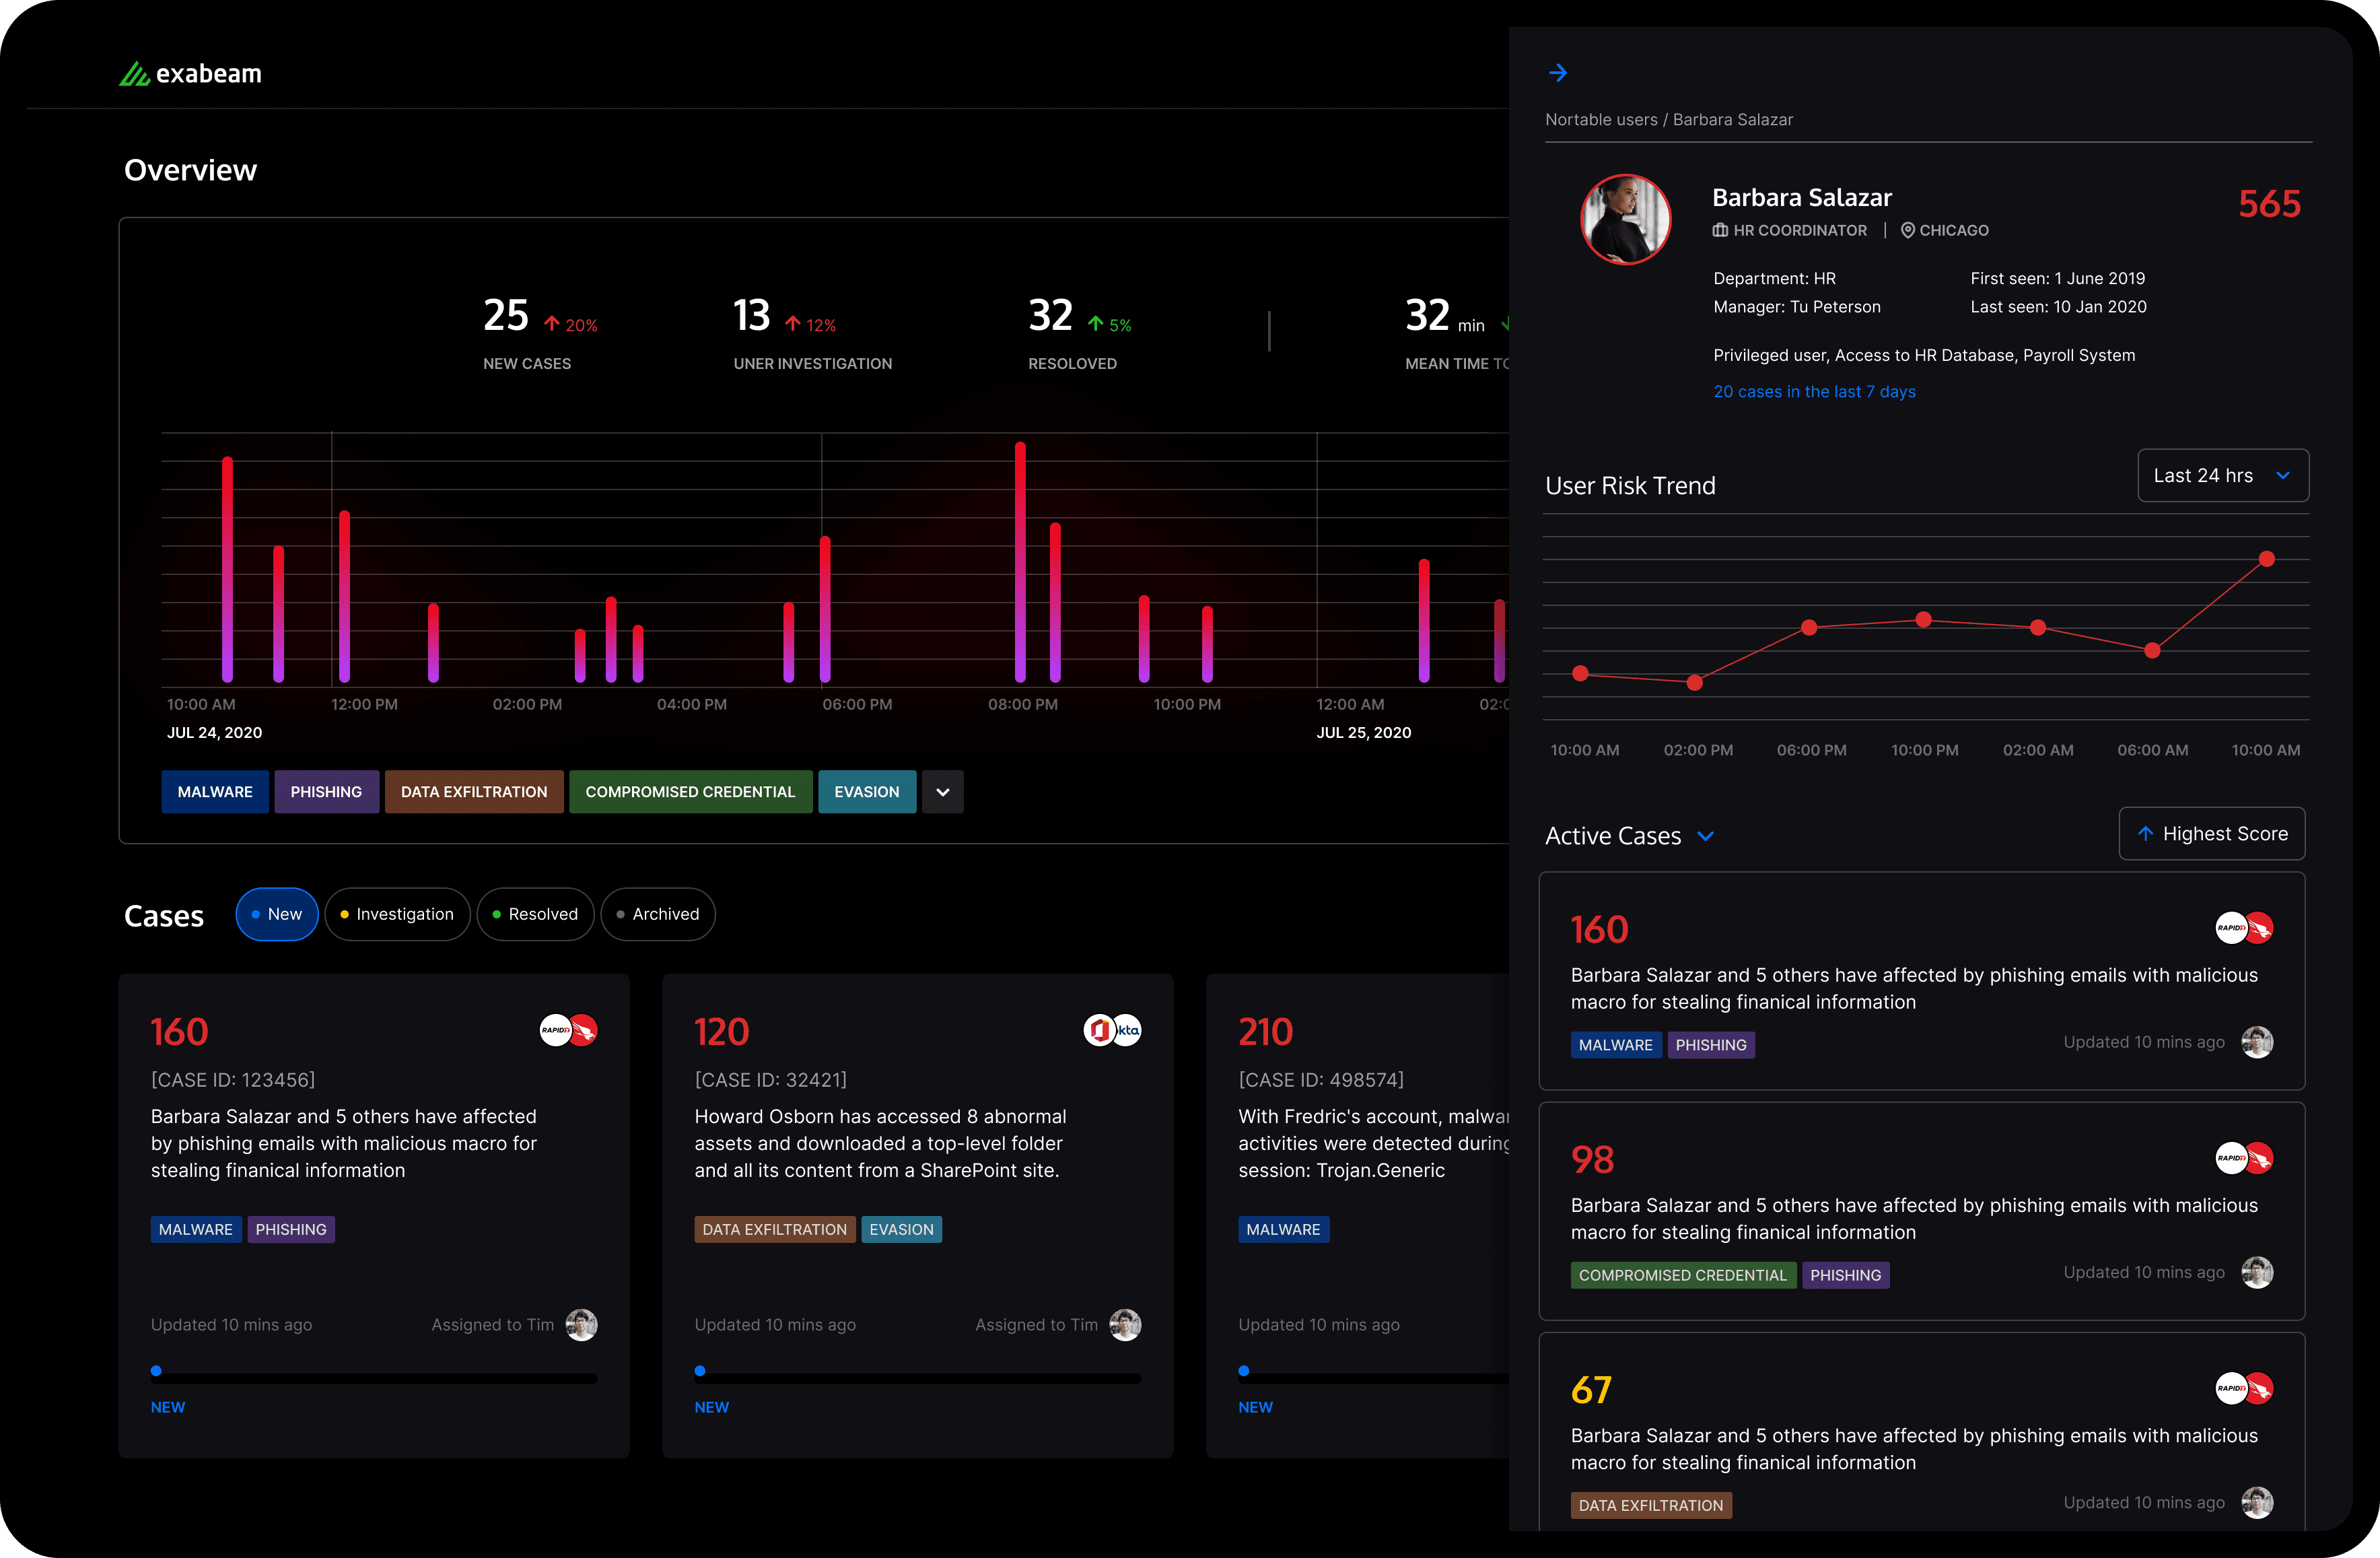Toggle the DATA EXFILTRATION chart filter
This screenshot has height=1558, width=2380.
coord(474,791)
